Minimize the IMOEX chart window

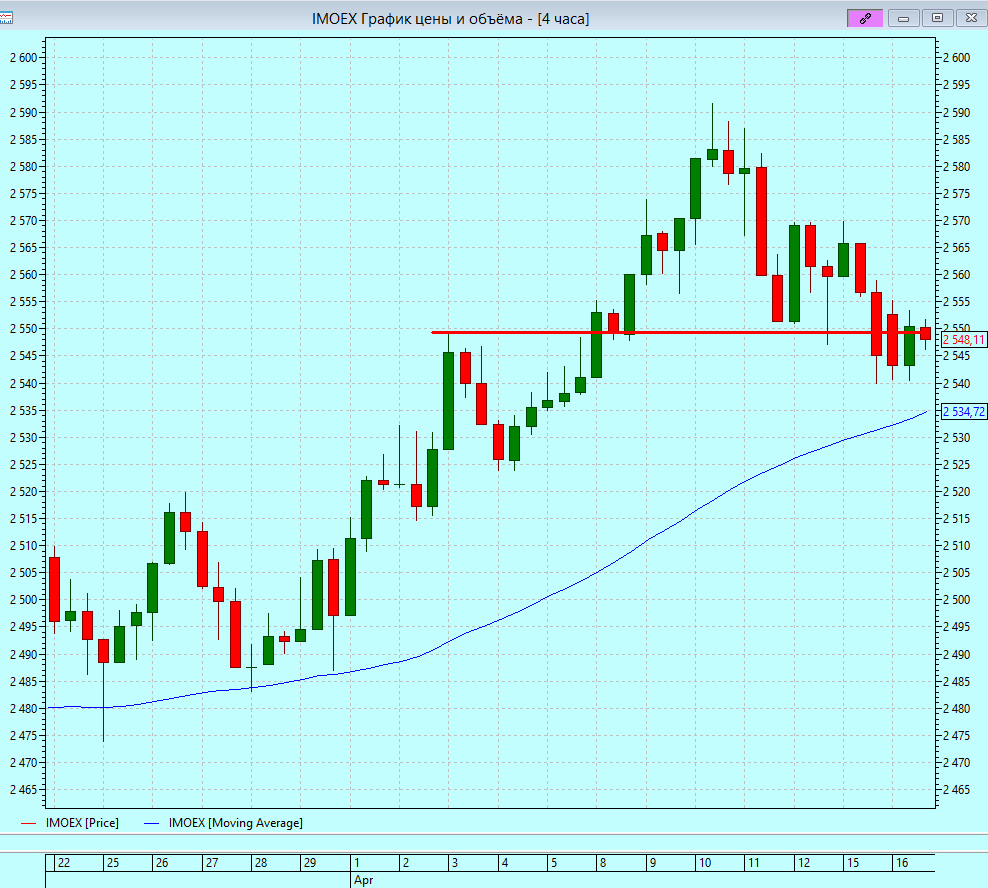point(904,18)
